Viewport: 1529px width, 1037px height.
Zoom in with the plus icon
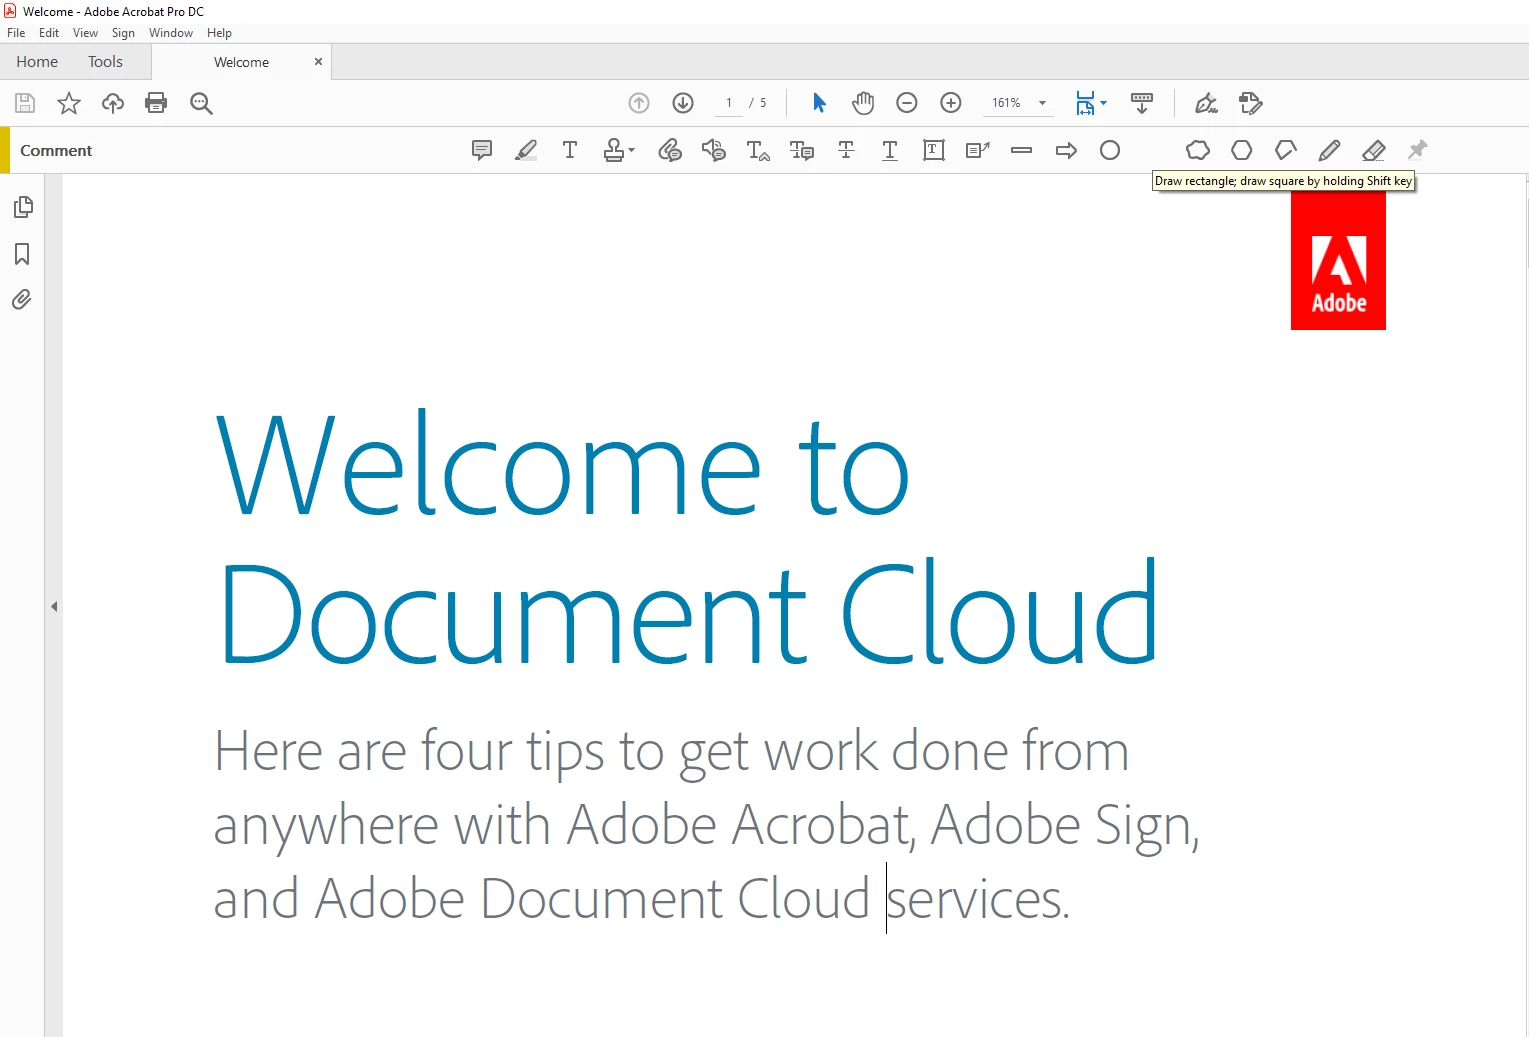951,103
